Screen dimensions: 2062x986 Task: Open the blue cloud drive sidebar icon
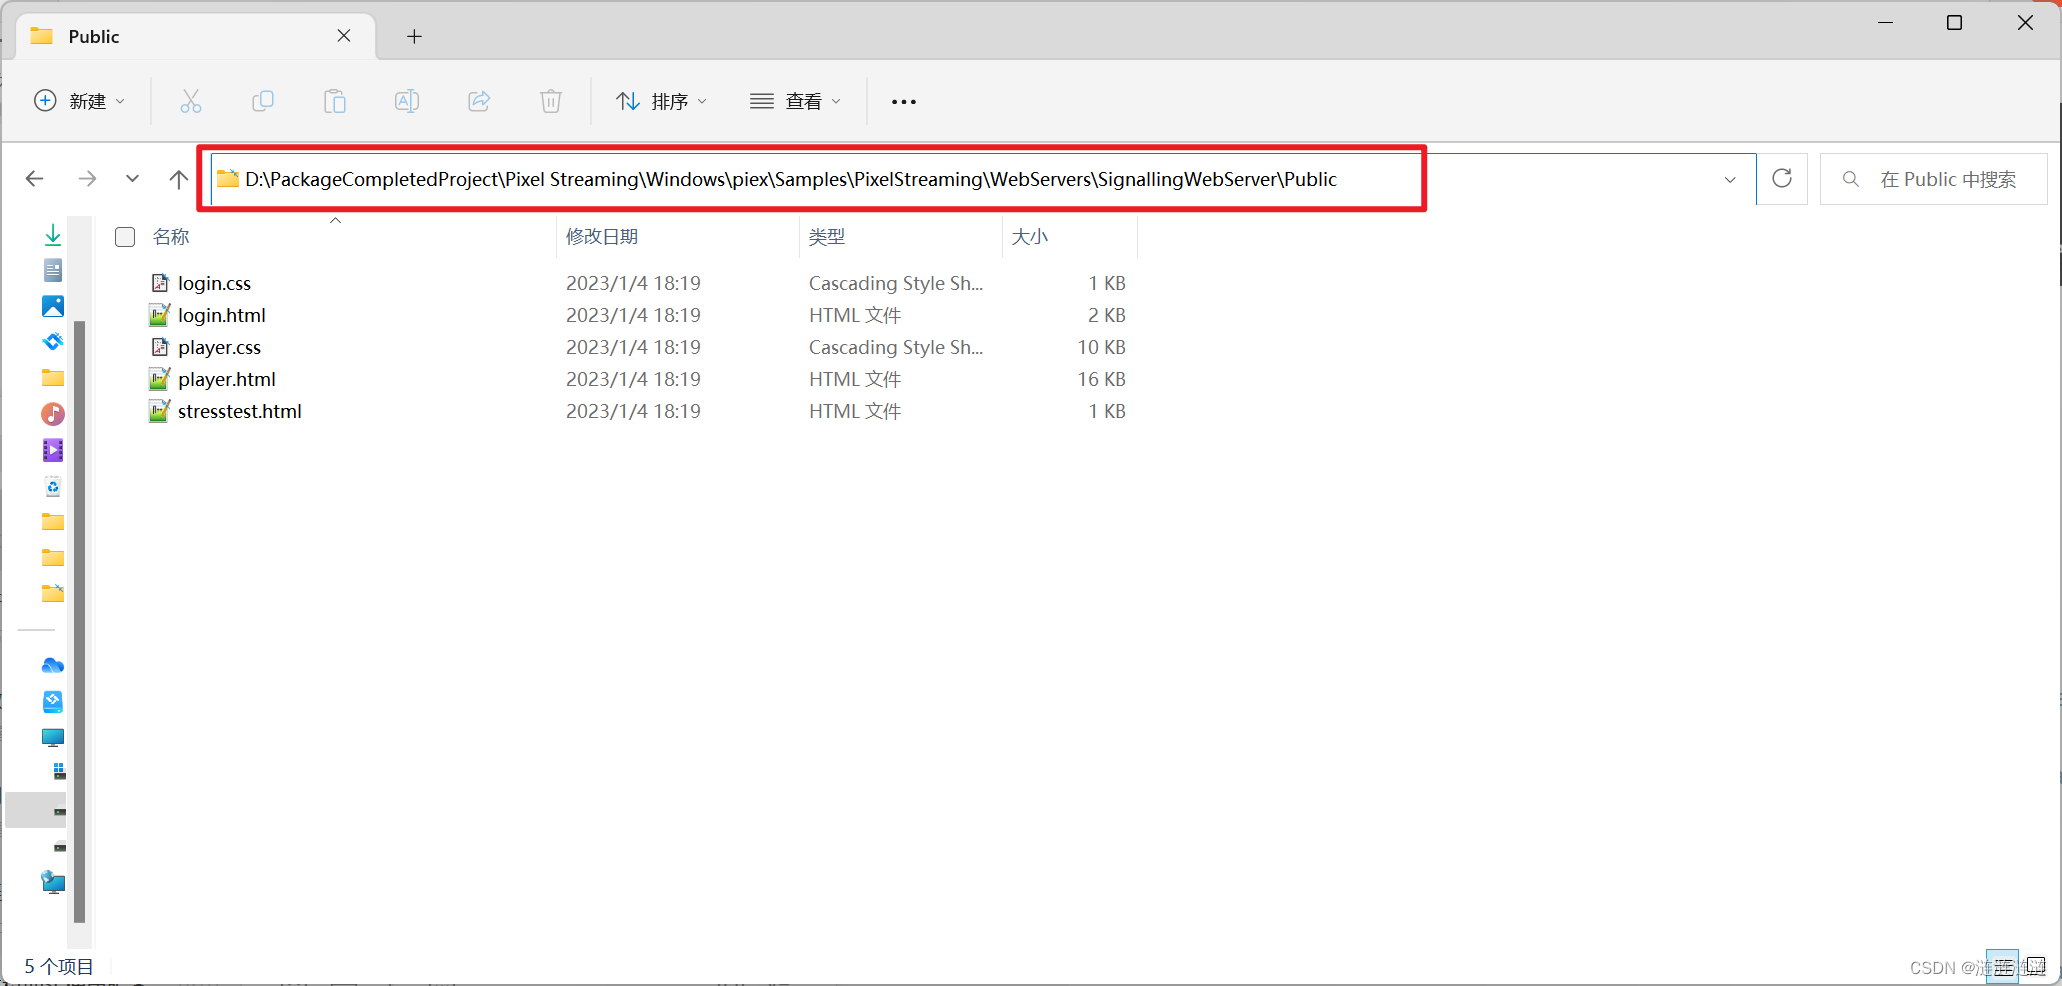(53, 665)
